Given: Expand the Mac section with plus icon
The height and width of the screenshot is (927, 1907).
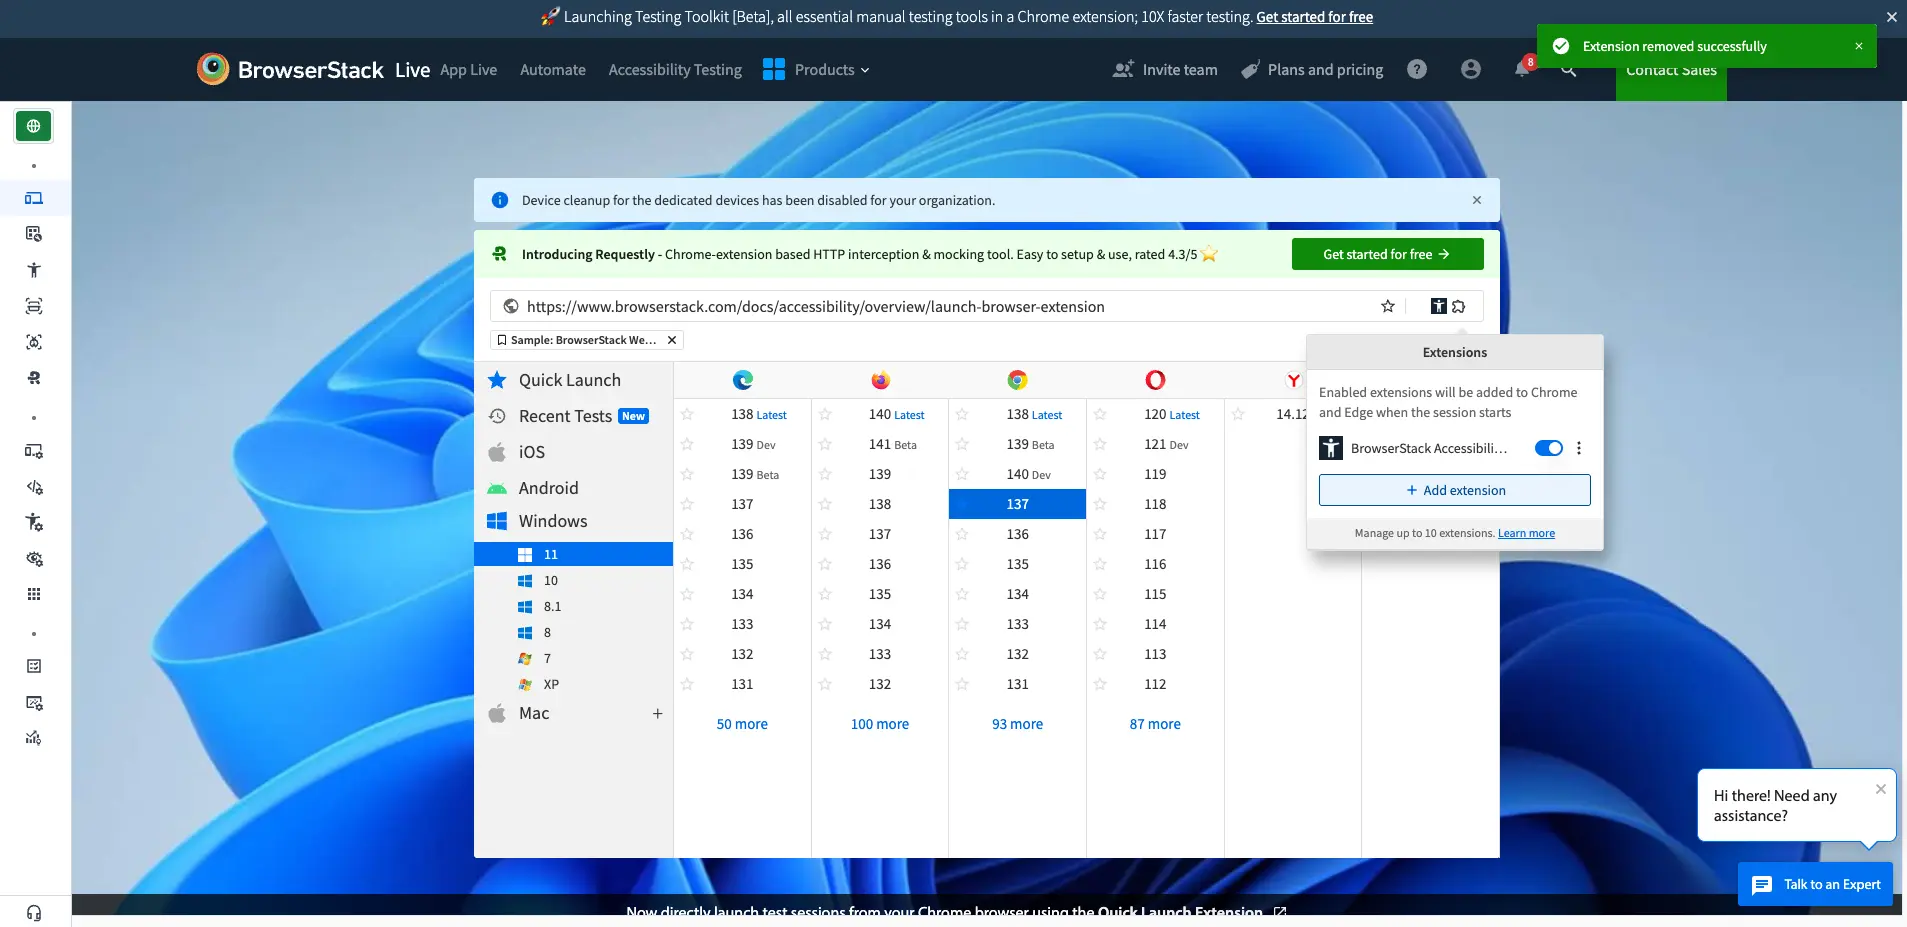Looking at the screenshot, I should pyautogui.click(x=657, y=713).
